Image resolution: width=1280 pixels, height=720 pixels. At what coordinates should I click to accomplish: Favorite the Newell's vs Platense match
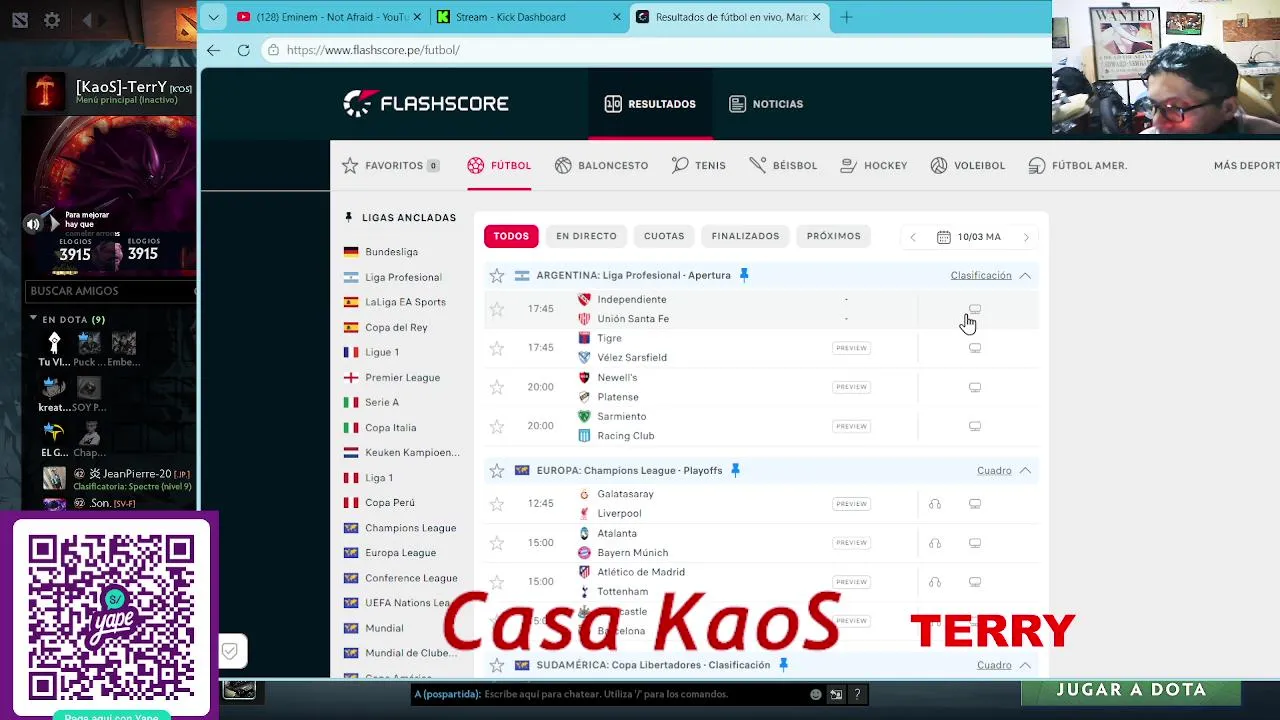(x=497, y=387)
